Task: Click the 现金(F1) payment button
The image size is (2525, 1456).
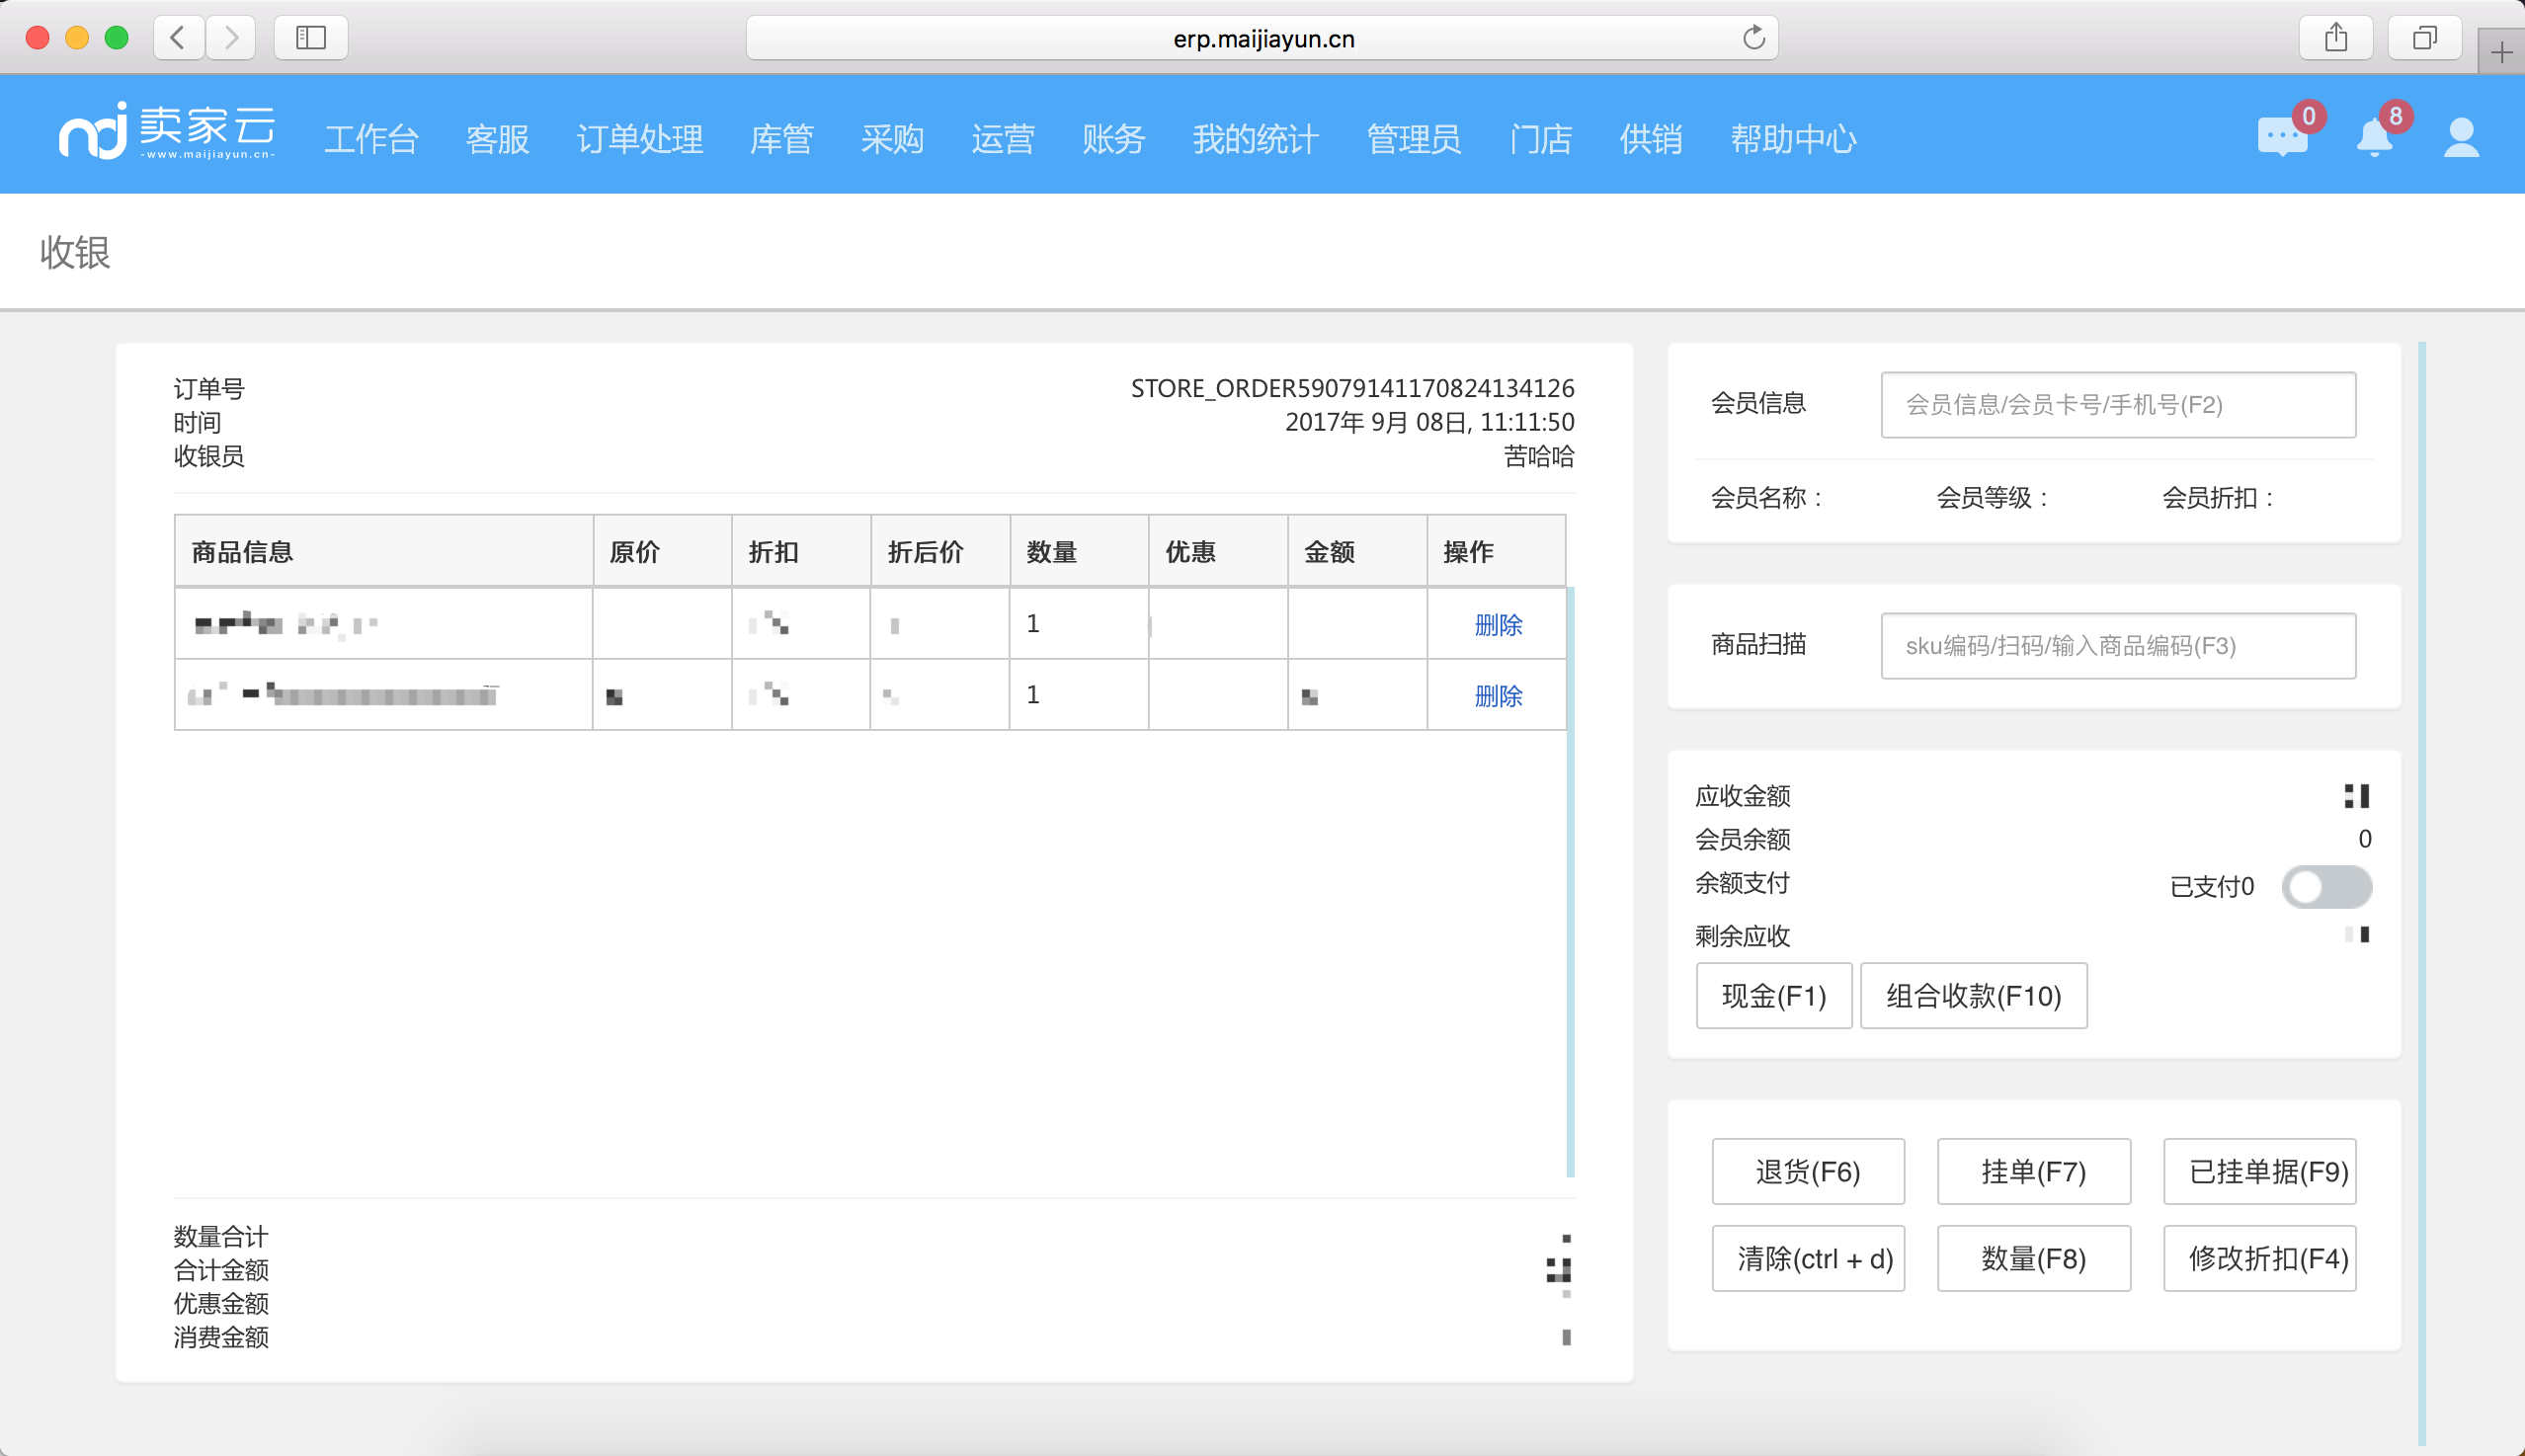Action: pos(1774,996)
